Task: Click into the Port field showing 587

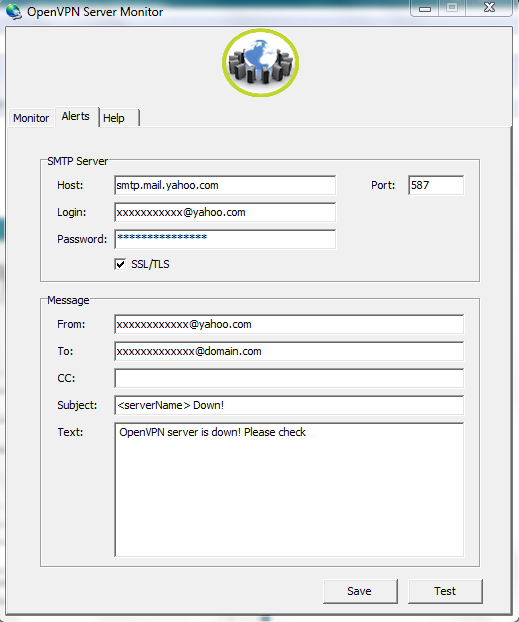Action: (x=436, y=185)
